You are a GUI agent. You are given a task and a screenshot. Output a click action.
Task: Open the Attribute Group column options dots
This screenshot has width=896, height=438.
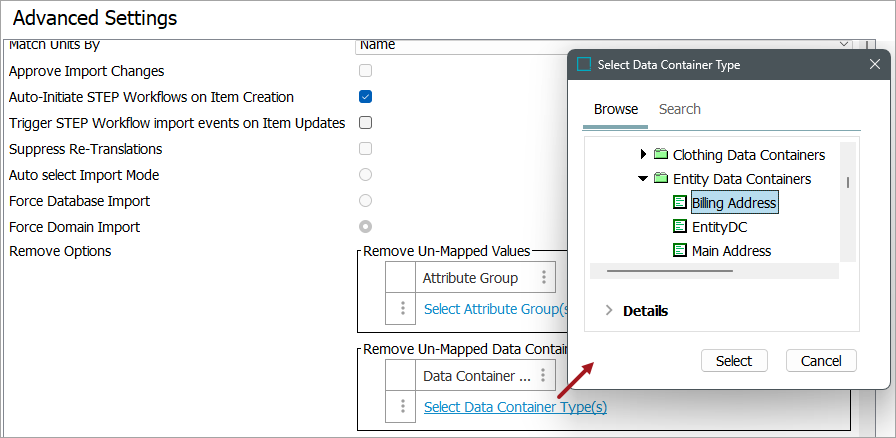pyautogui.click(x=544, y=278)
